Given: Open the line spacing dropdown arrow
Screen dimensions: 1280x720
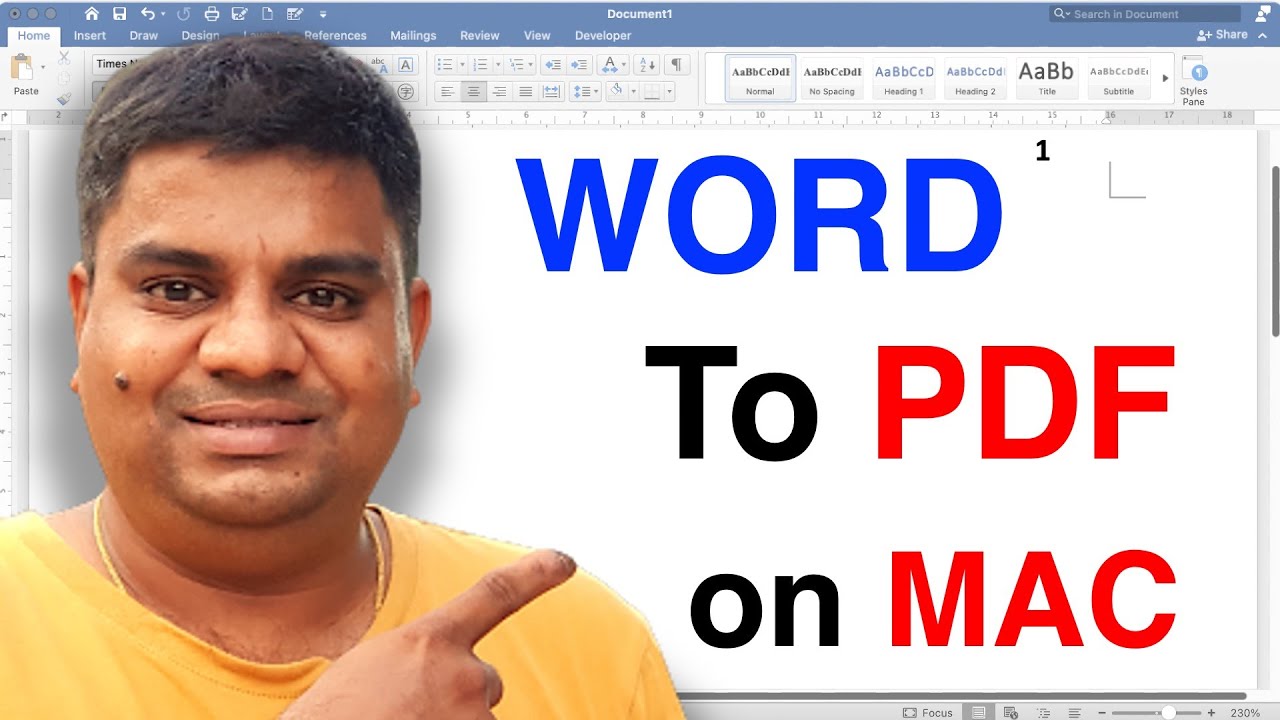Looking at the screenshot, I should coord(596,91).
